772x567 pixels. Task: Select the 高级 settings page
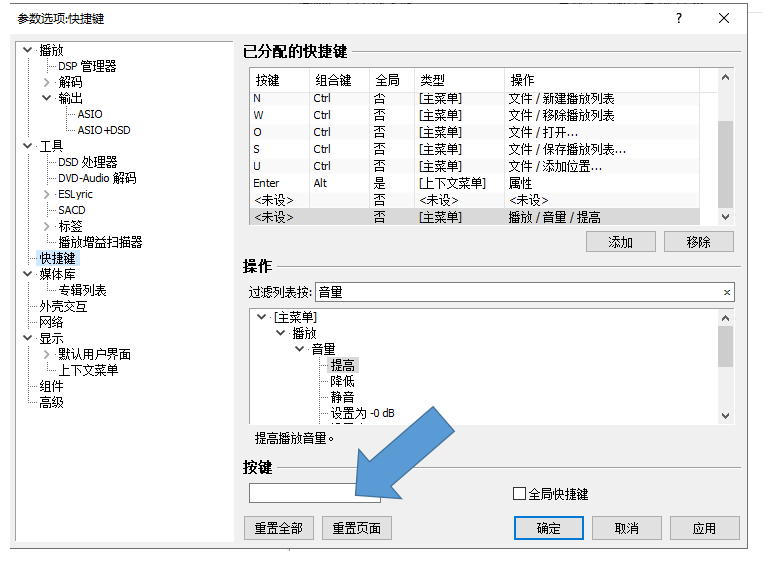point(51,402)
